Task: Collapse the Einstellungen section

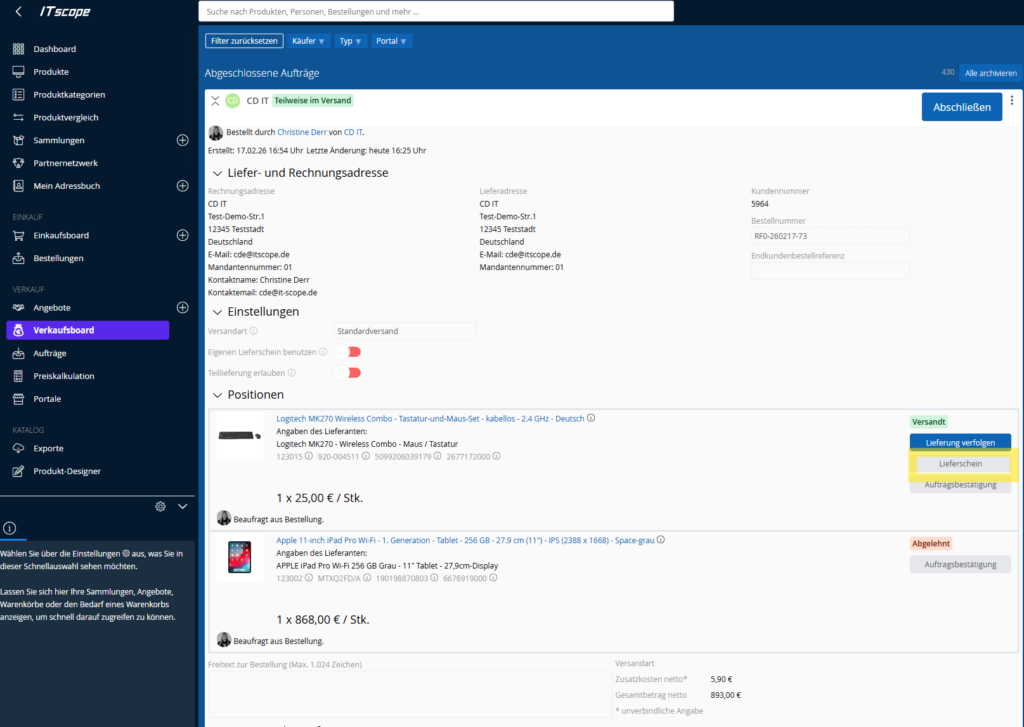Action: [x=216, y=312]
